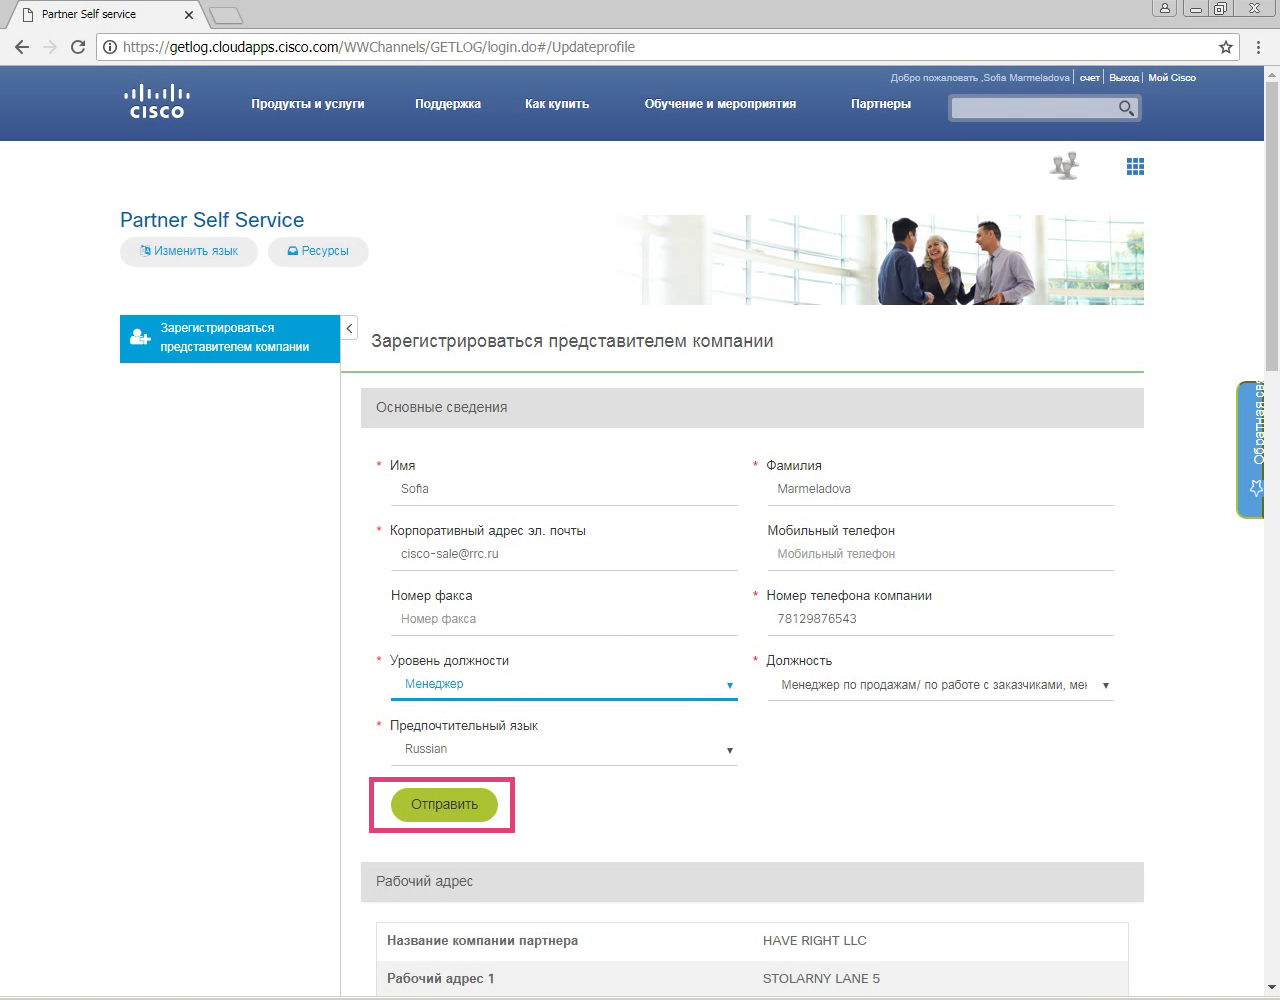Click the Отправить button
Viewport: 1280px width, 1000px height.
(x=444, y=805)
